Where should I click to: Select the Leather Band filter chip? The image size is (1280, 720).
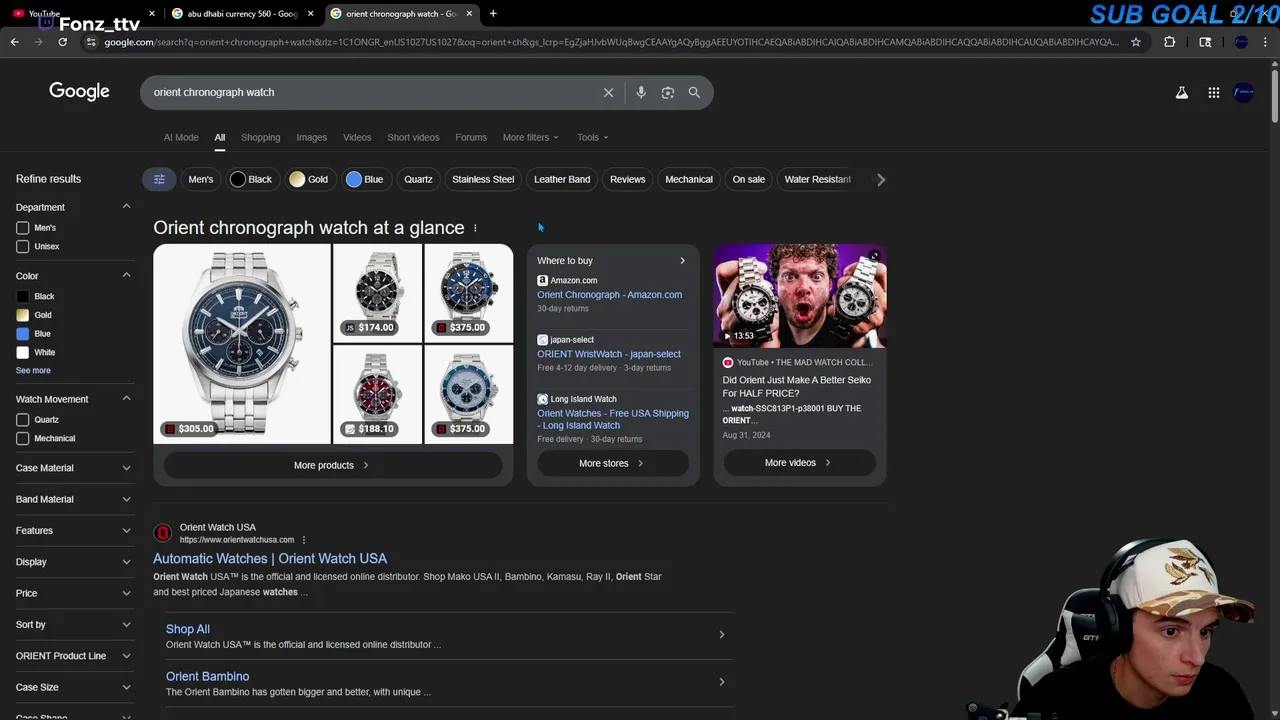click(562, 179)
